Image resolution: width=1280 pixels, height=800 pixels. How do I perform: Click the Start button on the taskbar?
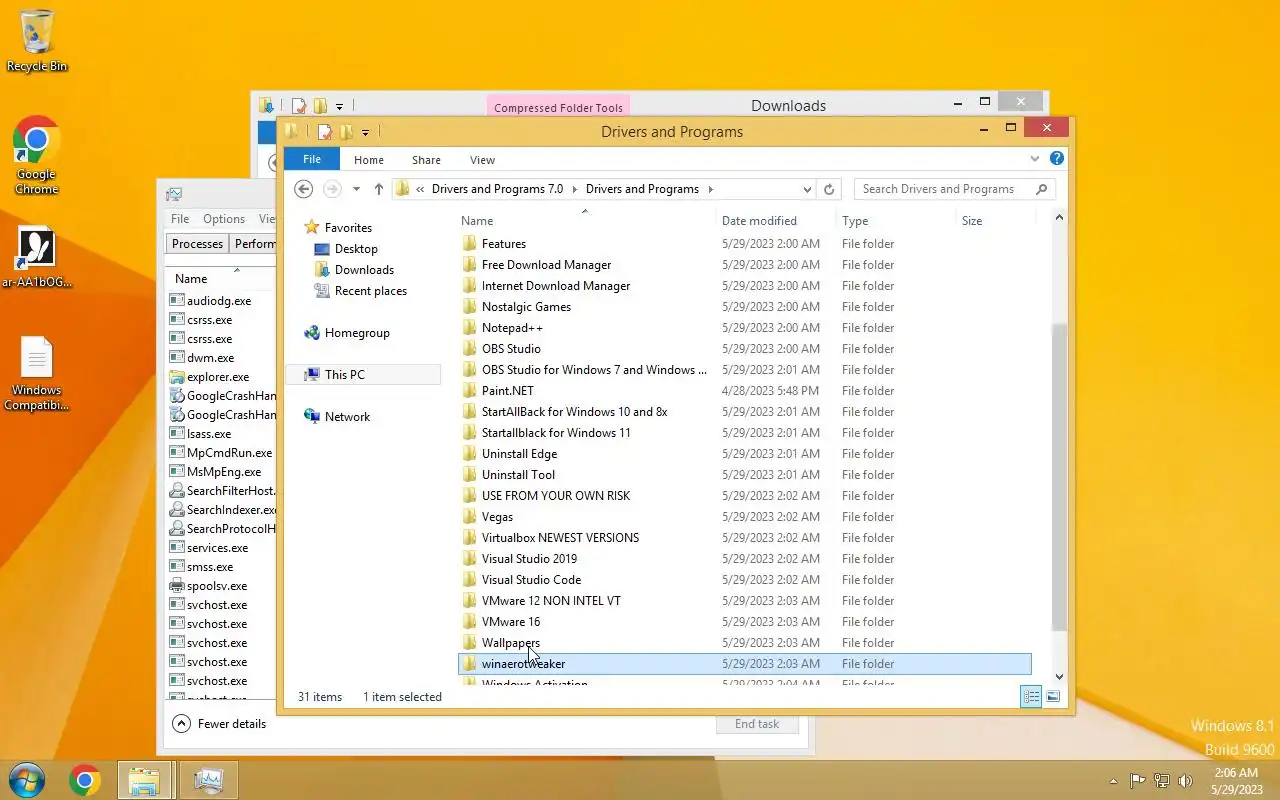[x=26, y=780]
